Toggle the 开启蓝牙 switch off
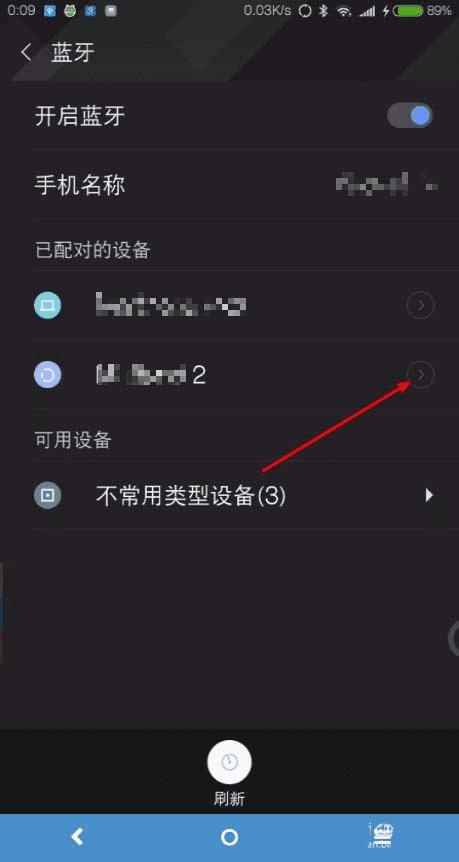The width and height of the screenshot is (459, 862). [x=410, y=116]
